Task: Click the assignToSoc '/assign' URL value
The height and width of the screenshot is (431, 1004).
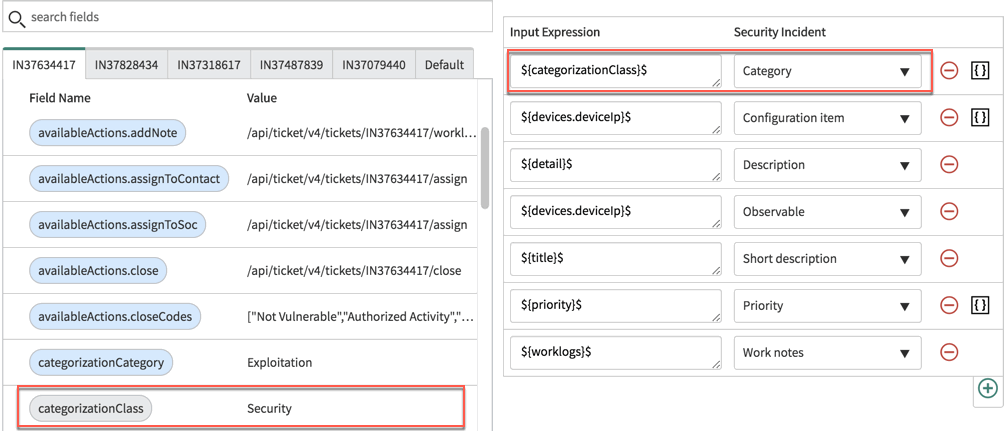Action: pos(357,225)
